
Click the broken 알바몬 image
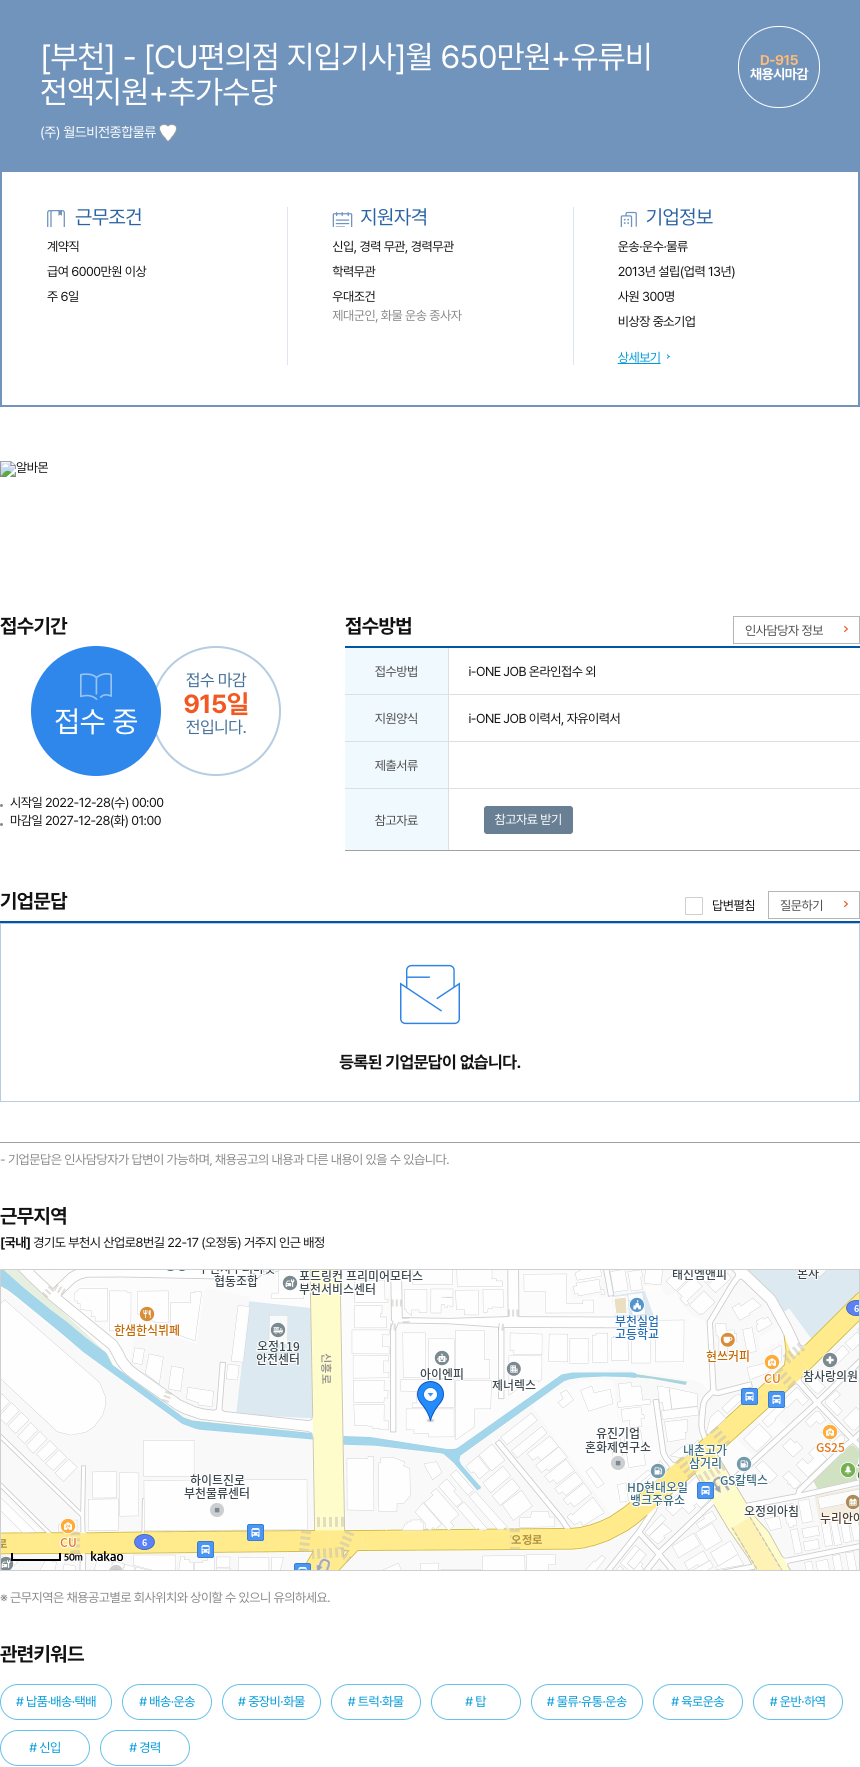(24, 468)
